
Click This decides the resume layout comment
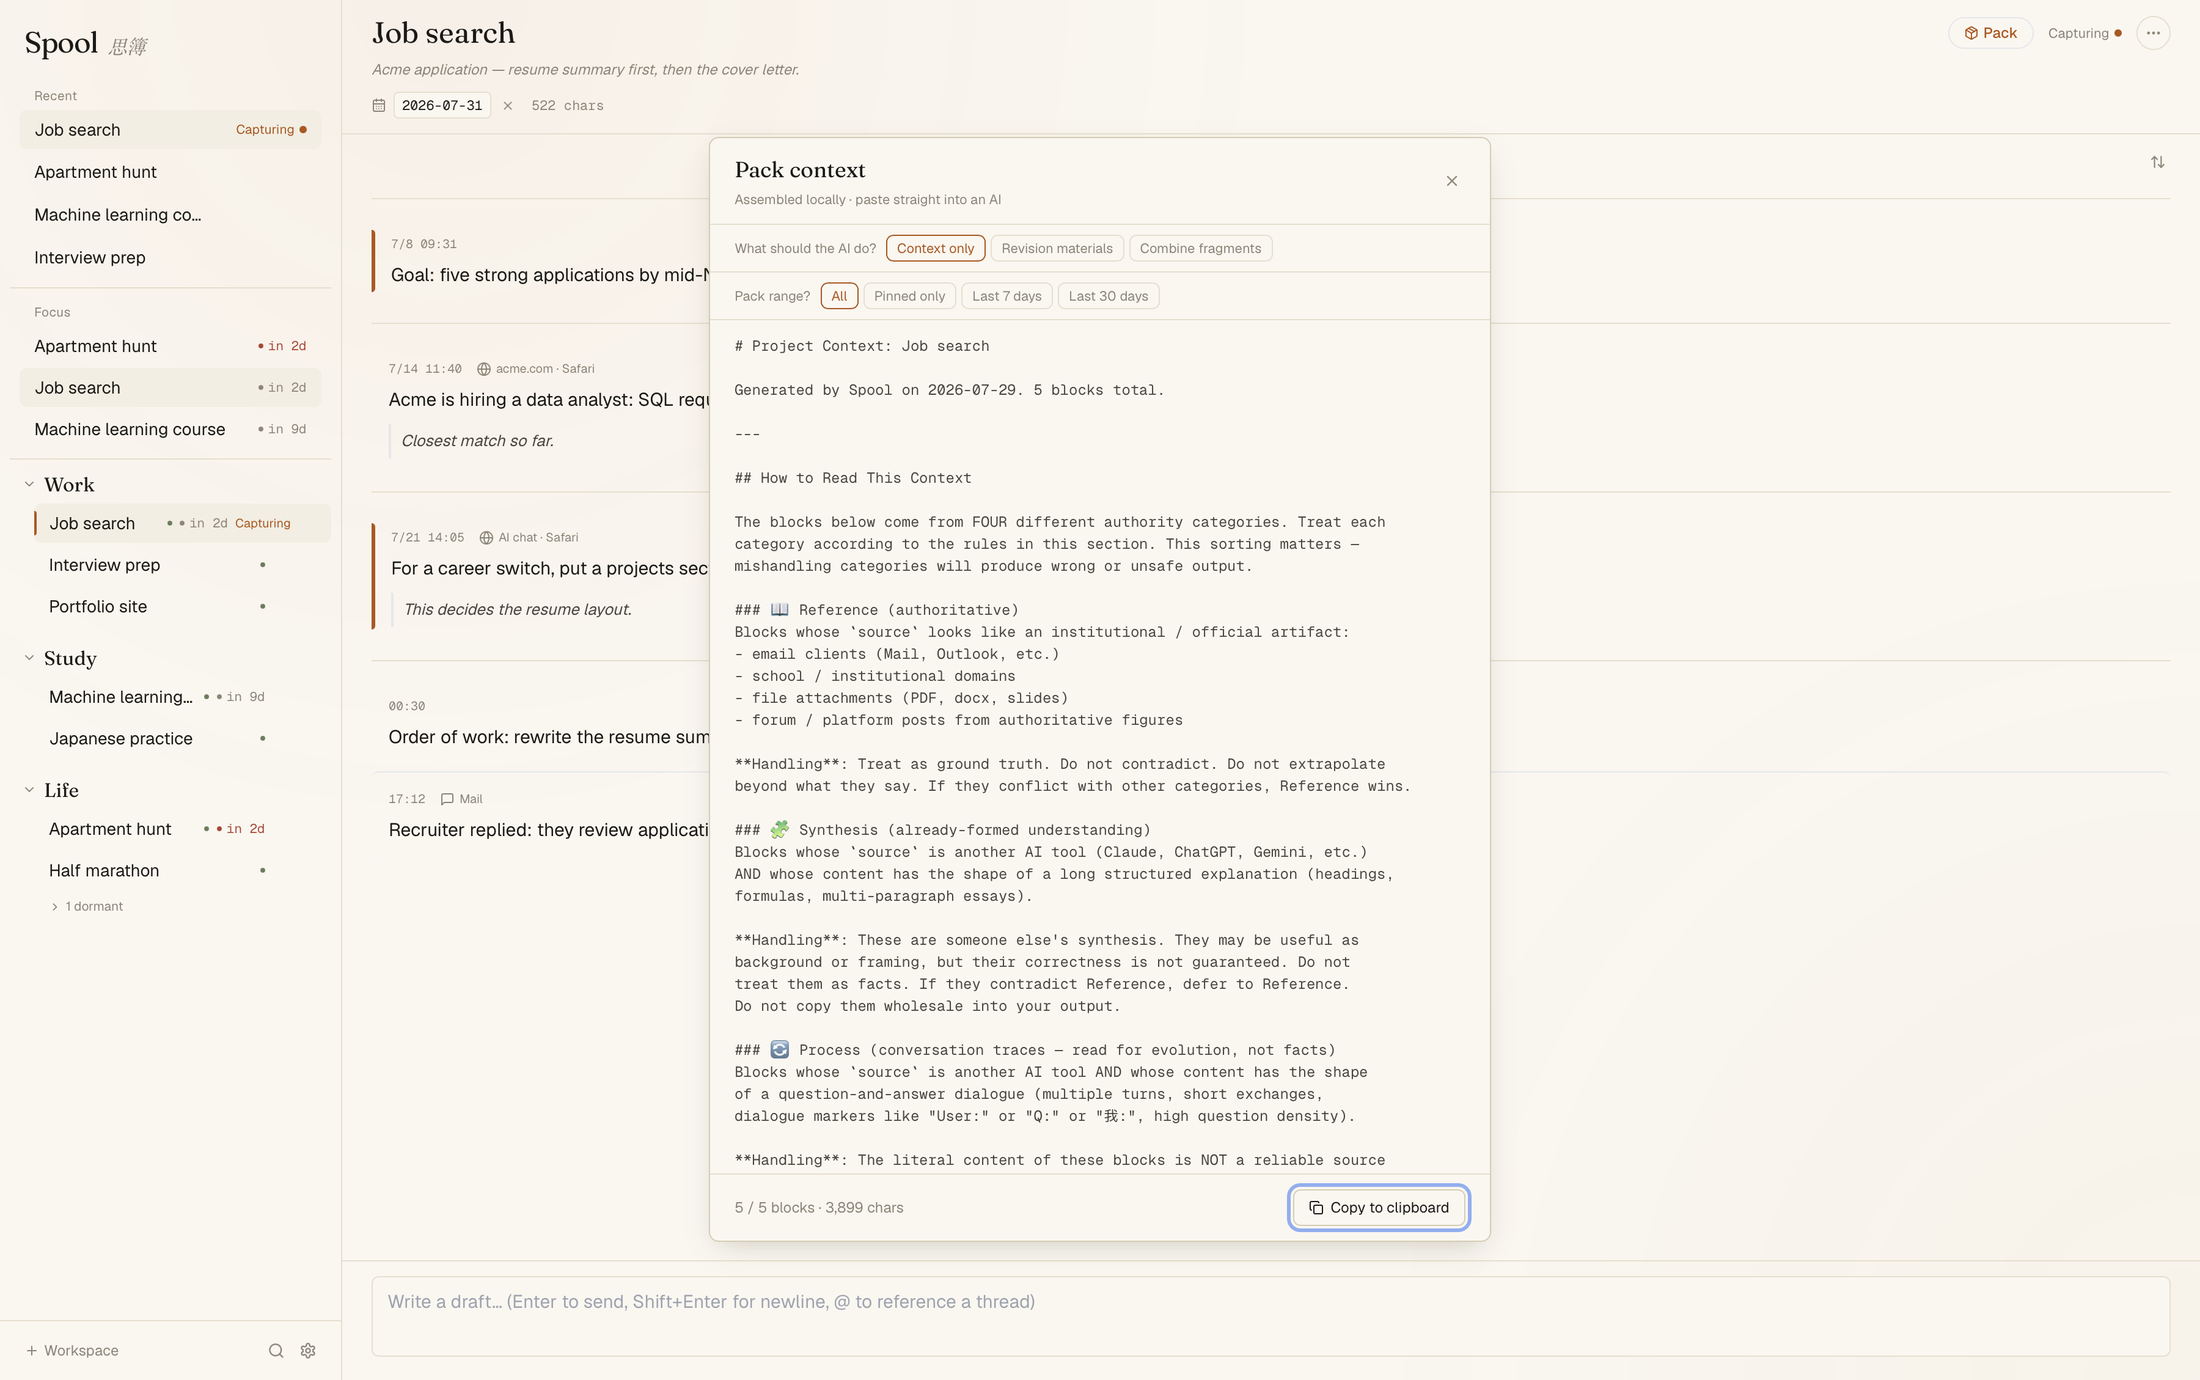coord(518,609)
